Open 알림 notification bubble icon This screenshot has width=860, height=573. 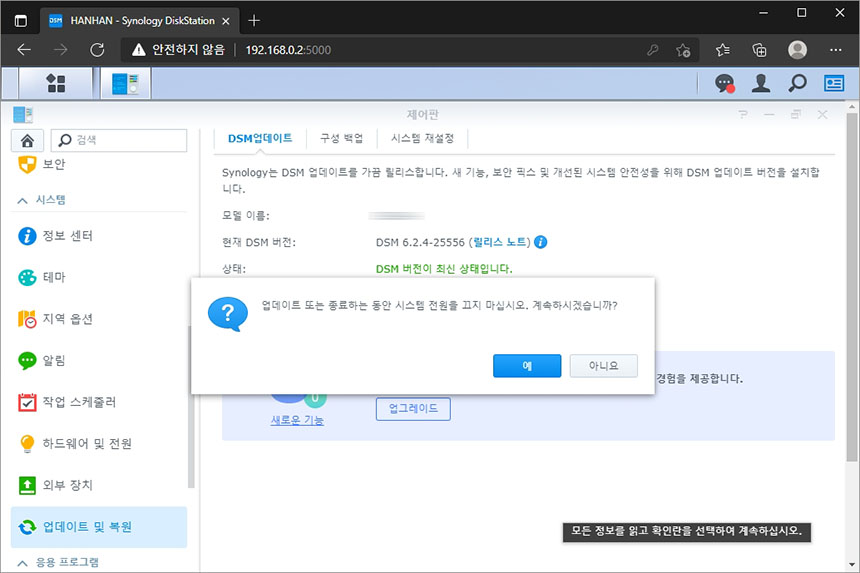[x=27, y=361]
